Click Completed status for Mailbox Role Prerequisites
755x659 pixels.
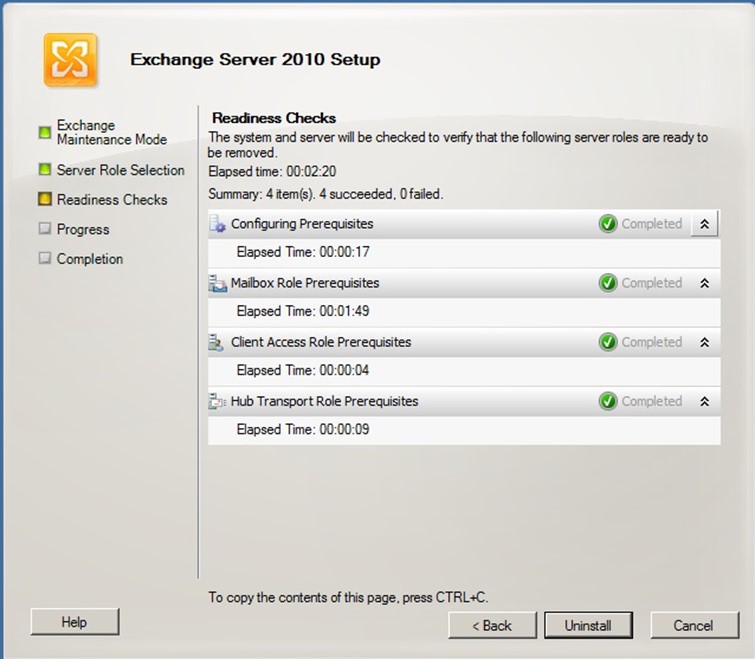point(651,283)
